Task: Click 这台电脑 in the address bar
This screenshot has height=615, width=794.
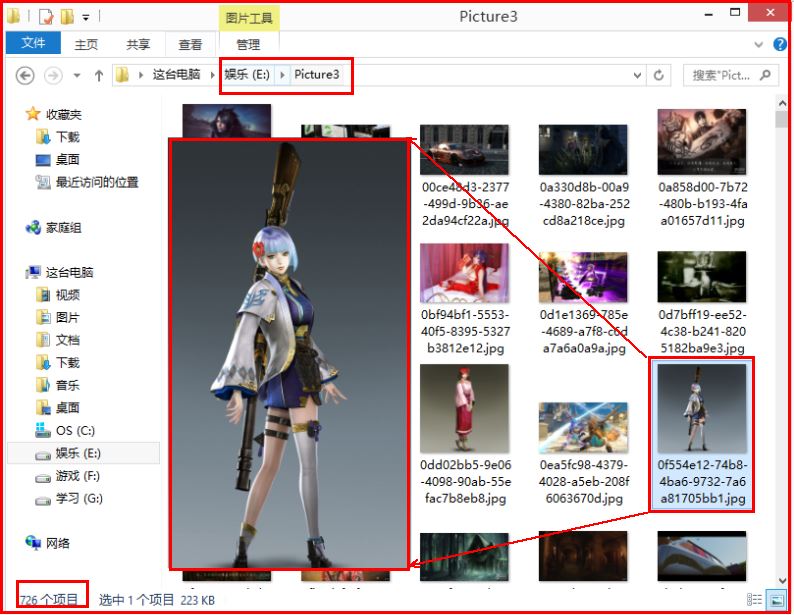Action: click(x=176, y=75)
